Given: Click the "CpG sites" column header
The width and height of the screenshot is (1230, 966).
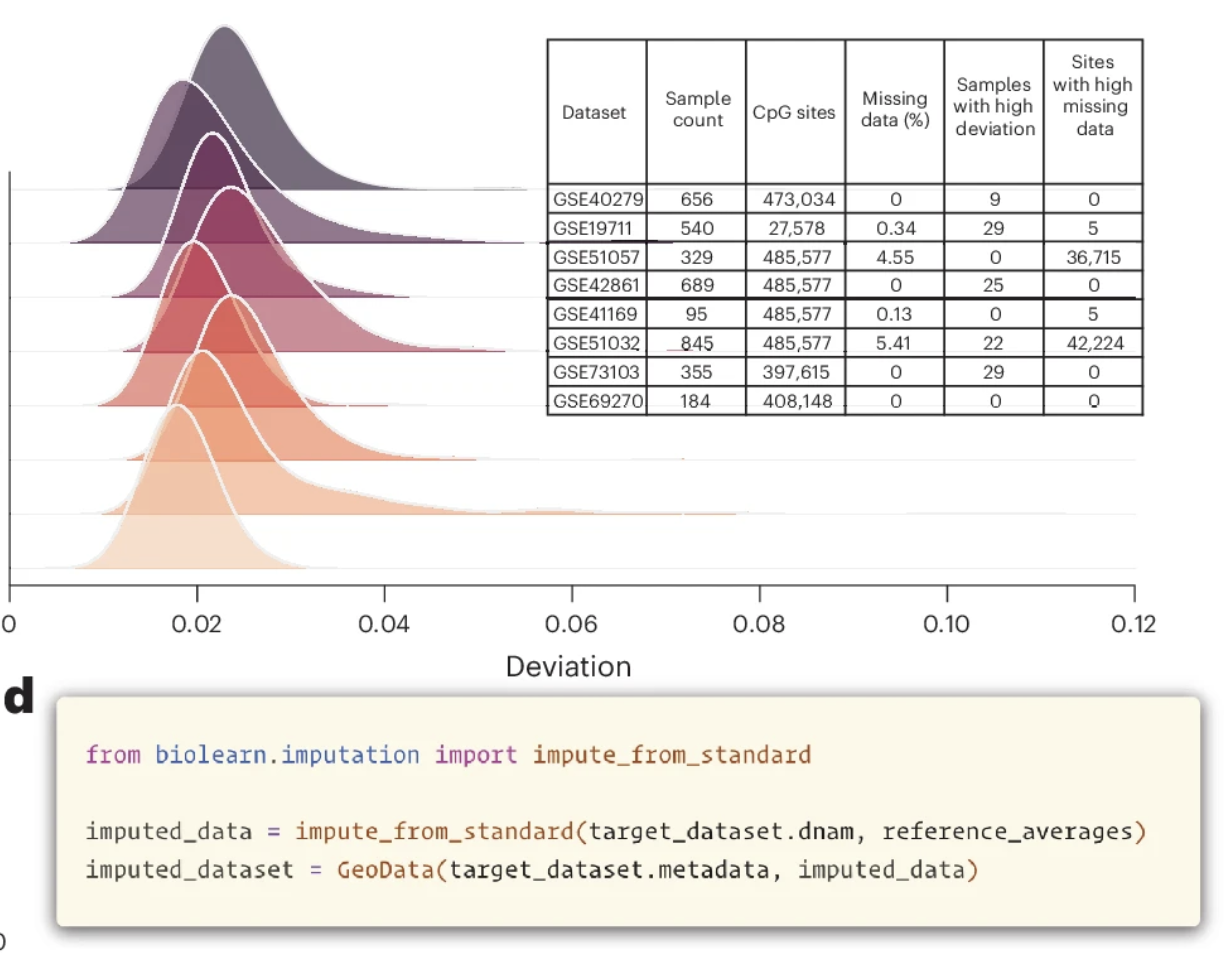Looking at the screenshot, I should click(794, 112).
